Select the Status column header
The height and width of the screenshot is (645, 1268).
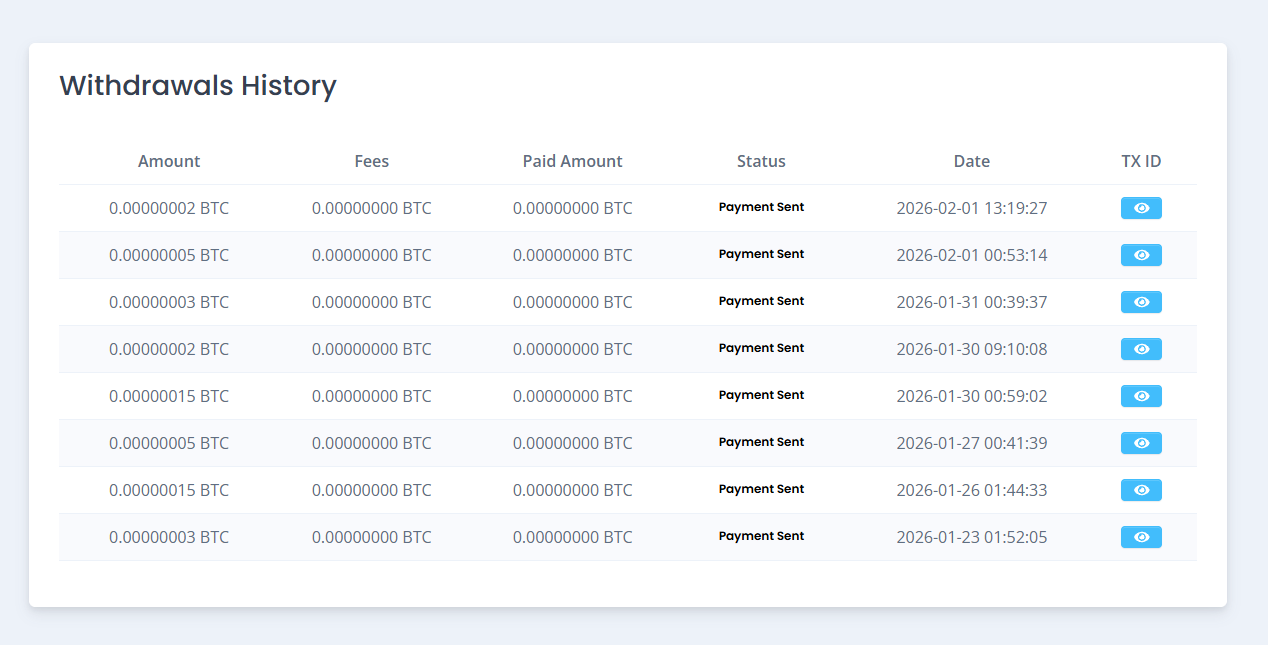pyautogui.click(x=761, y=161)
